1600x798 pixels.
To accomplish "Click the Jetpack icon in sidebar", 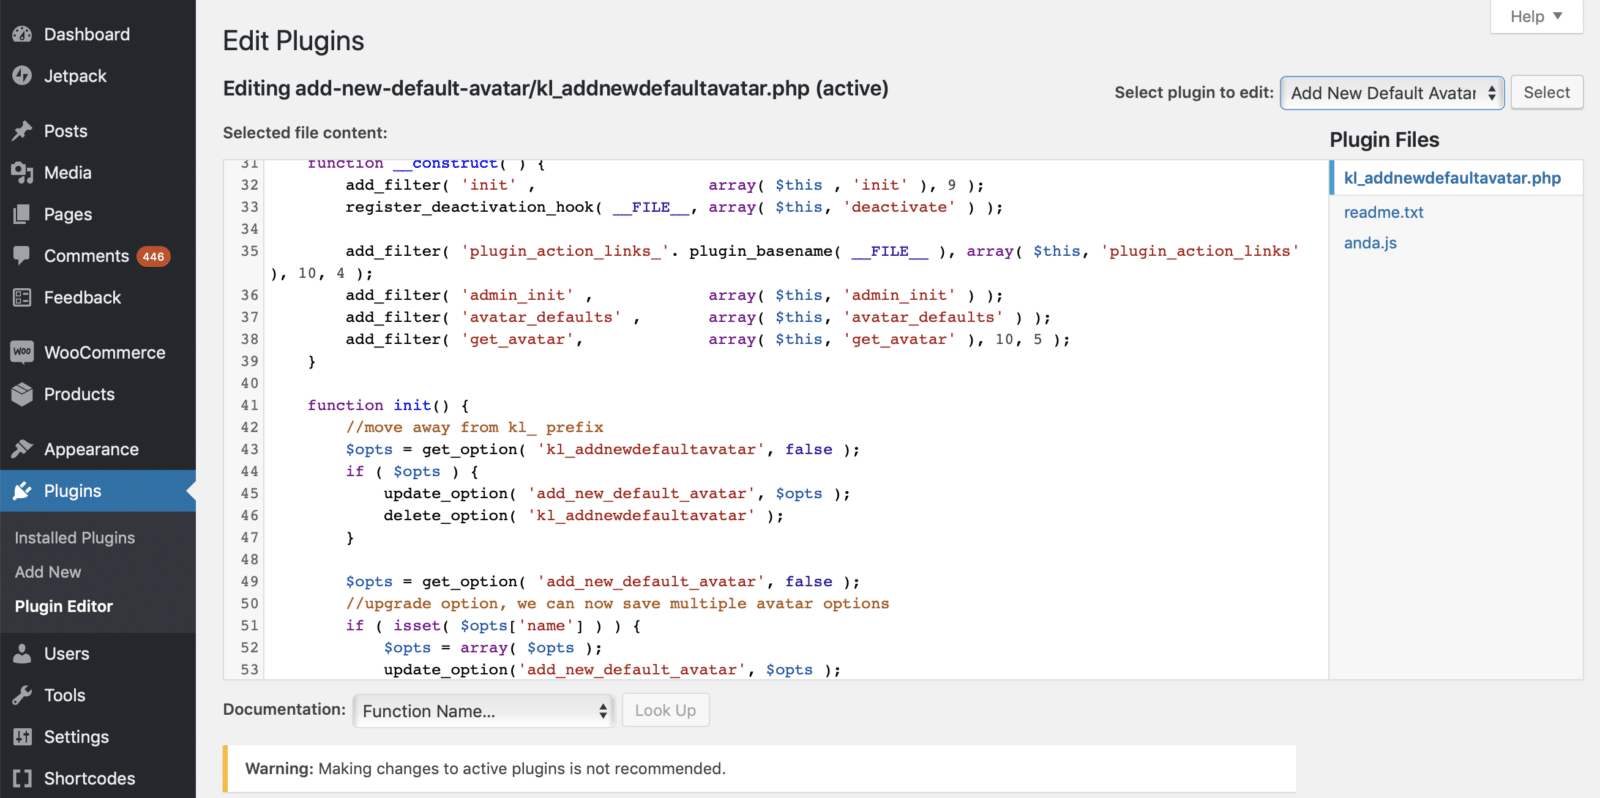I will [22, 76].
